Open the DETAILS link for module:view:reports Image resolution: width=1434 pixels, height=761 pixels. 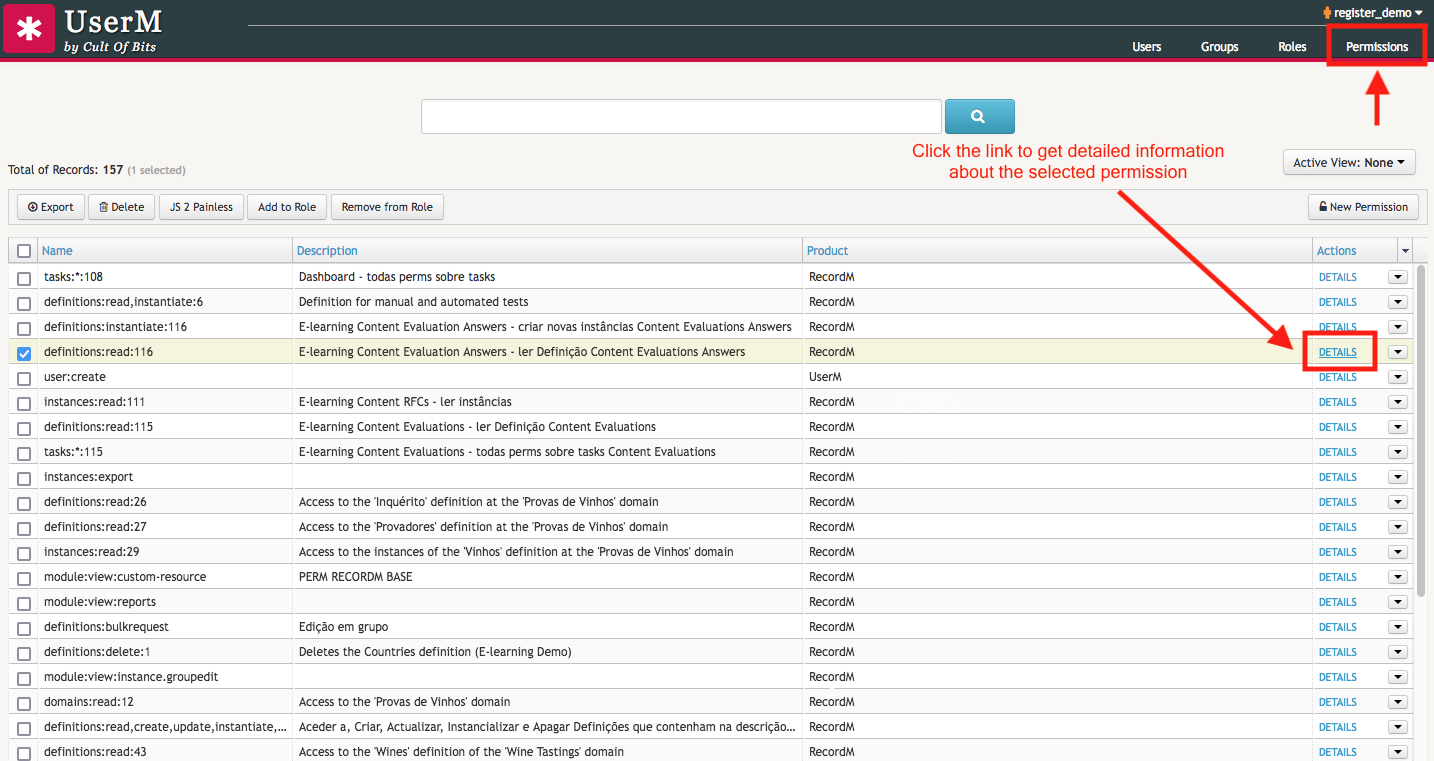pyautogui.click(x=1337, y=602)
